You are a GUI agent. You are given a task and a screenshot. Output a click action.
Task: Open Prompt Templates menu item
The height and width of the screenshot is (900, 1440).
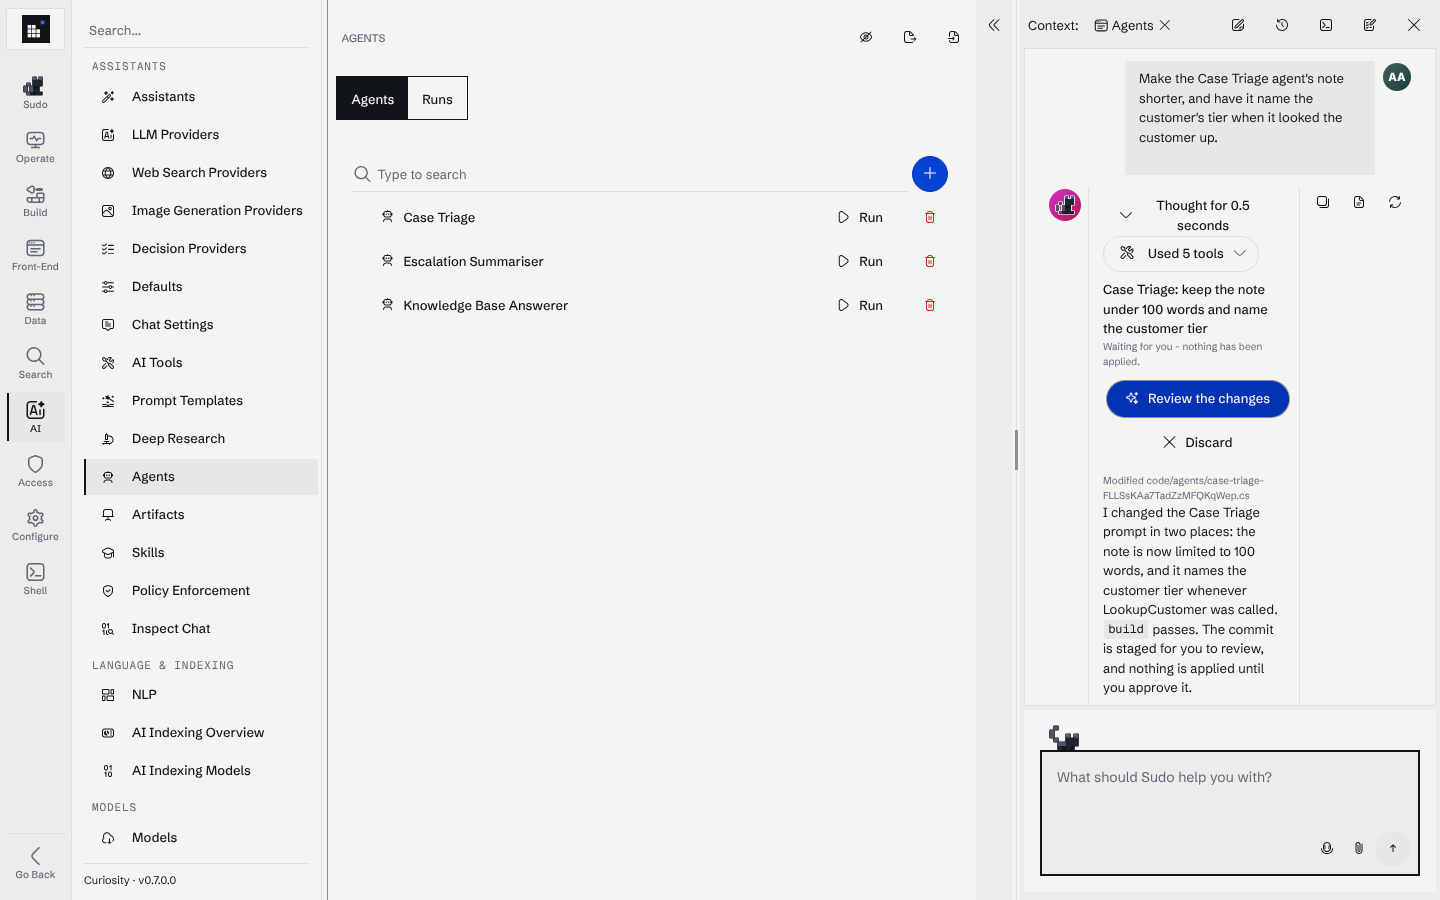[201, 401]
